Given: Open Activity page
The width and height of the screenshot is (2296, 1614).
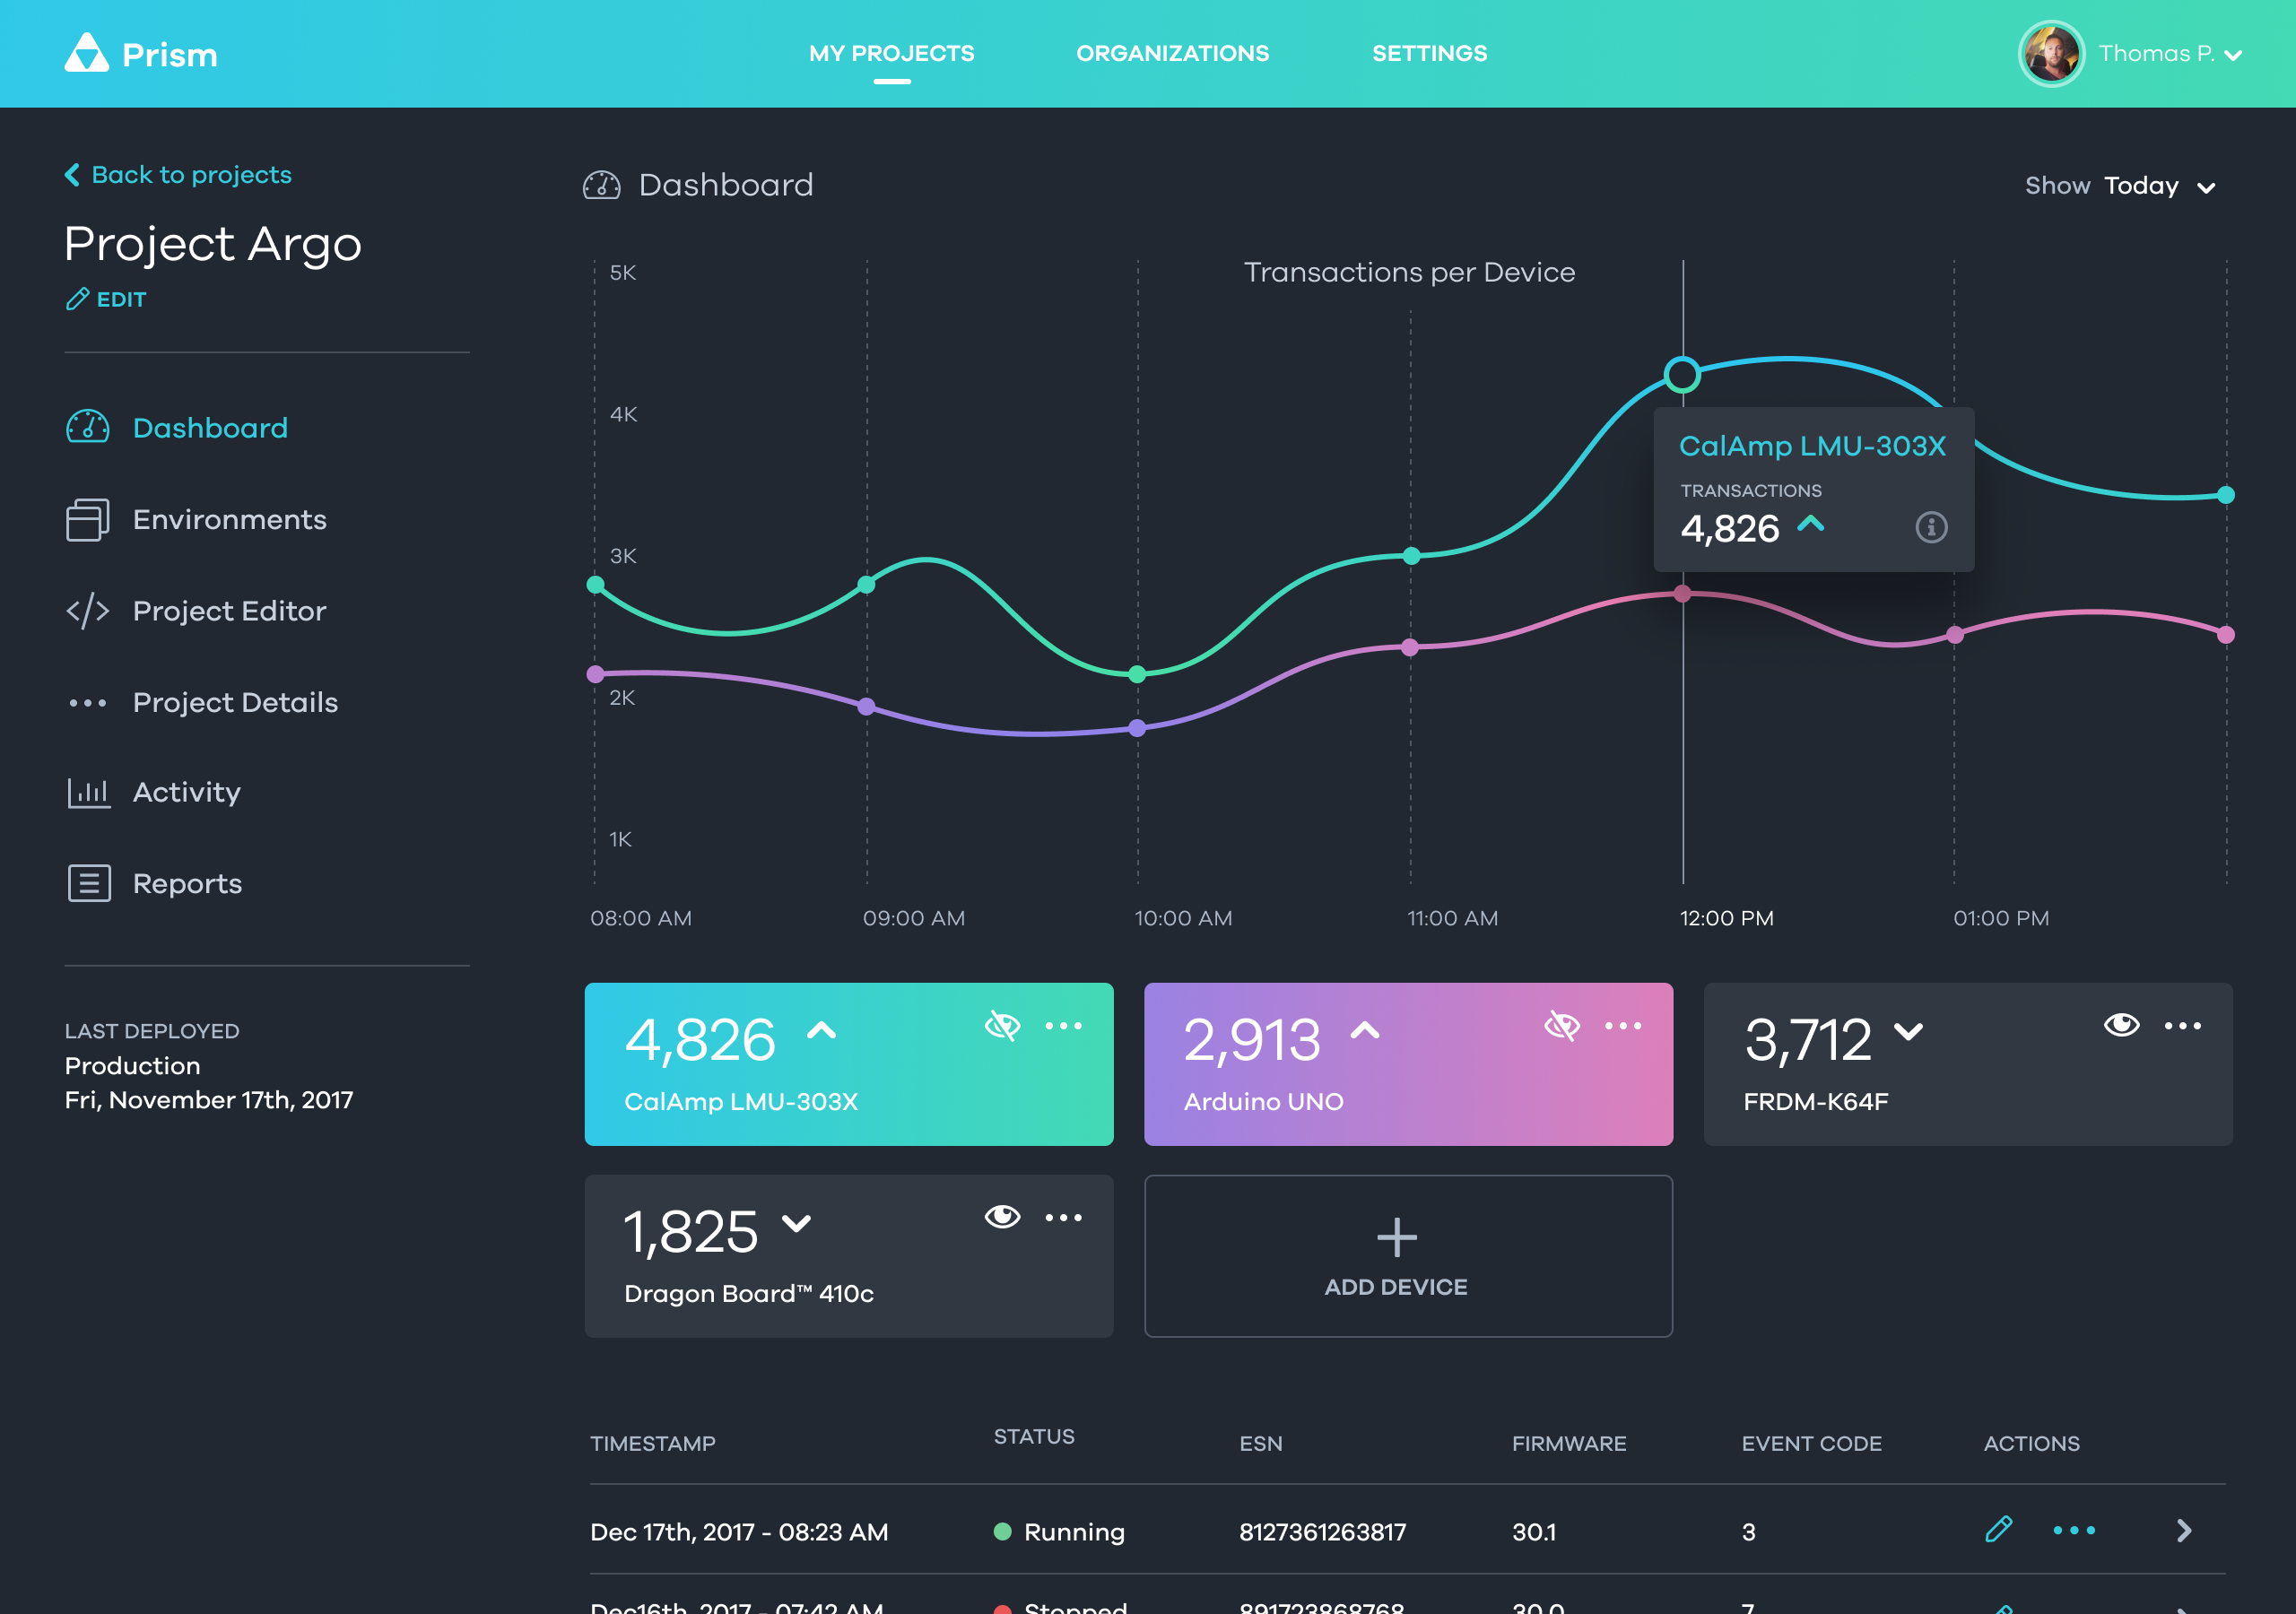Looking at the screenshot, I should tap(186, 793).
